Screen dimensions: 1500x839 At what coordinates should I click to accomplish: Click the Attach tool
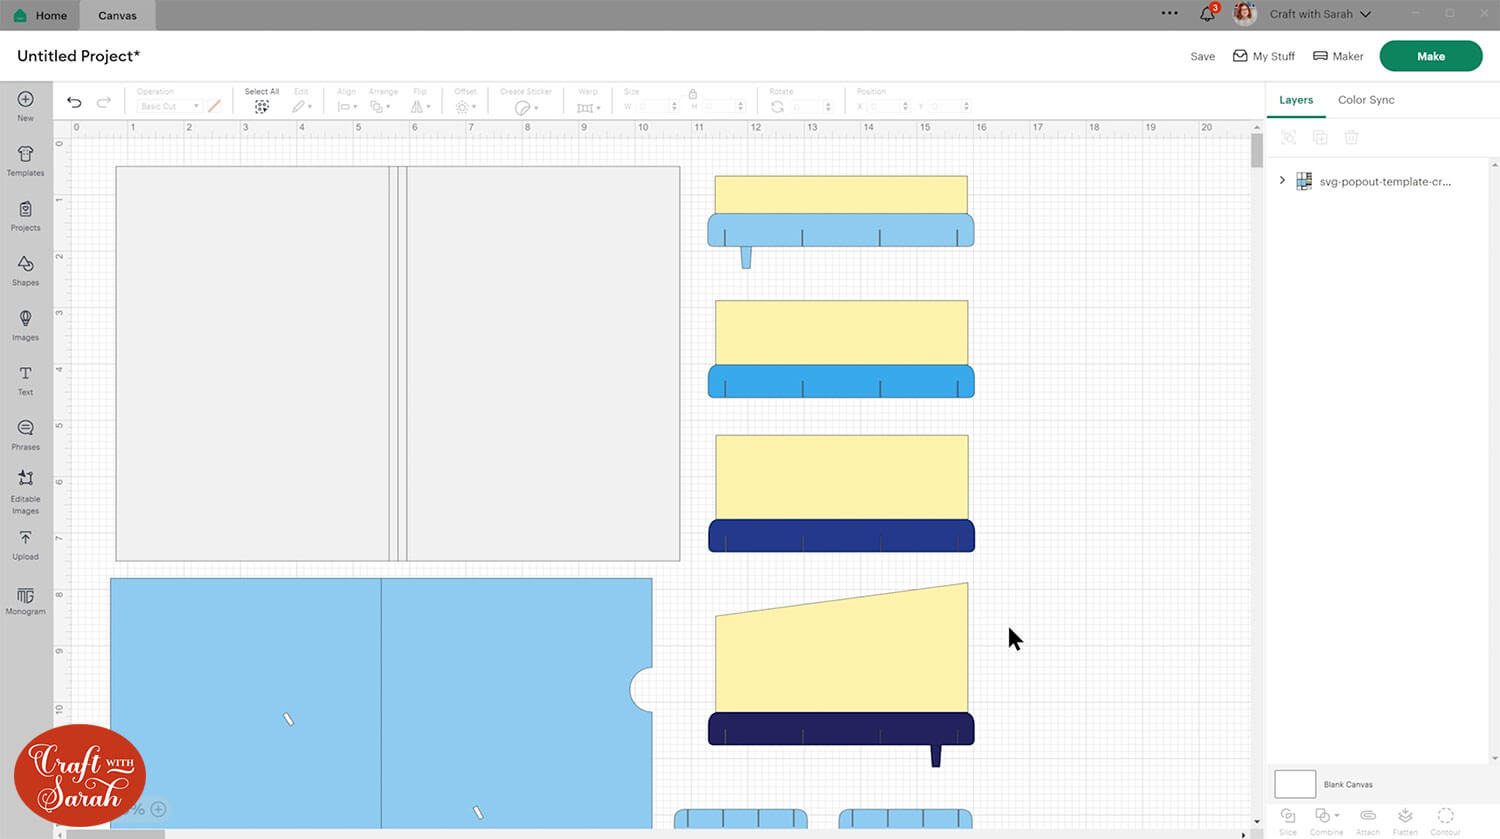point(1367,821)
